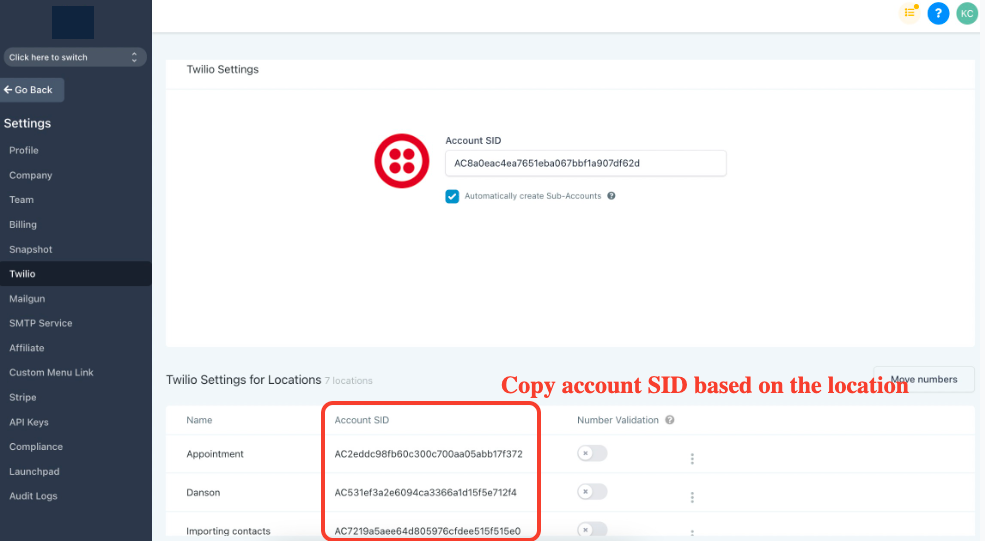Select Importing contacts account SID text
The image size is (985, 541).
[427, 531]
